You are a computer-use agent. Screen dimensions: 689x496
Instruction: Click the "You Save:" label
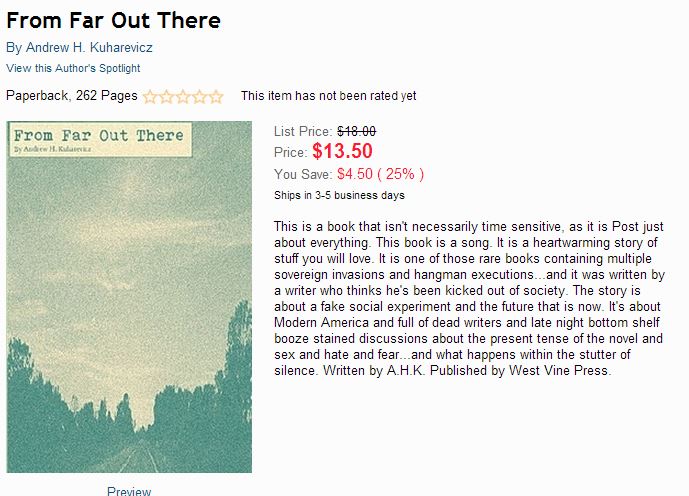(303, 174)
